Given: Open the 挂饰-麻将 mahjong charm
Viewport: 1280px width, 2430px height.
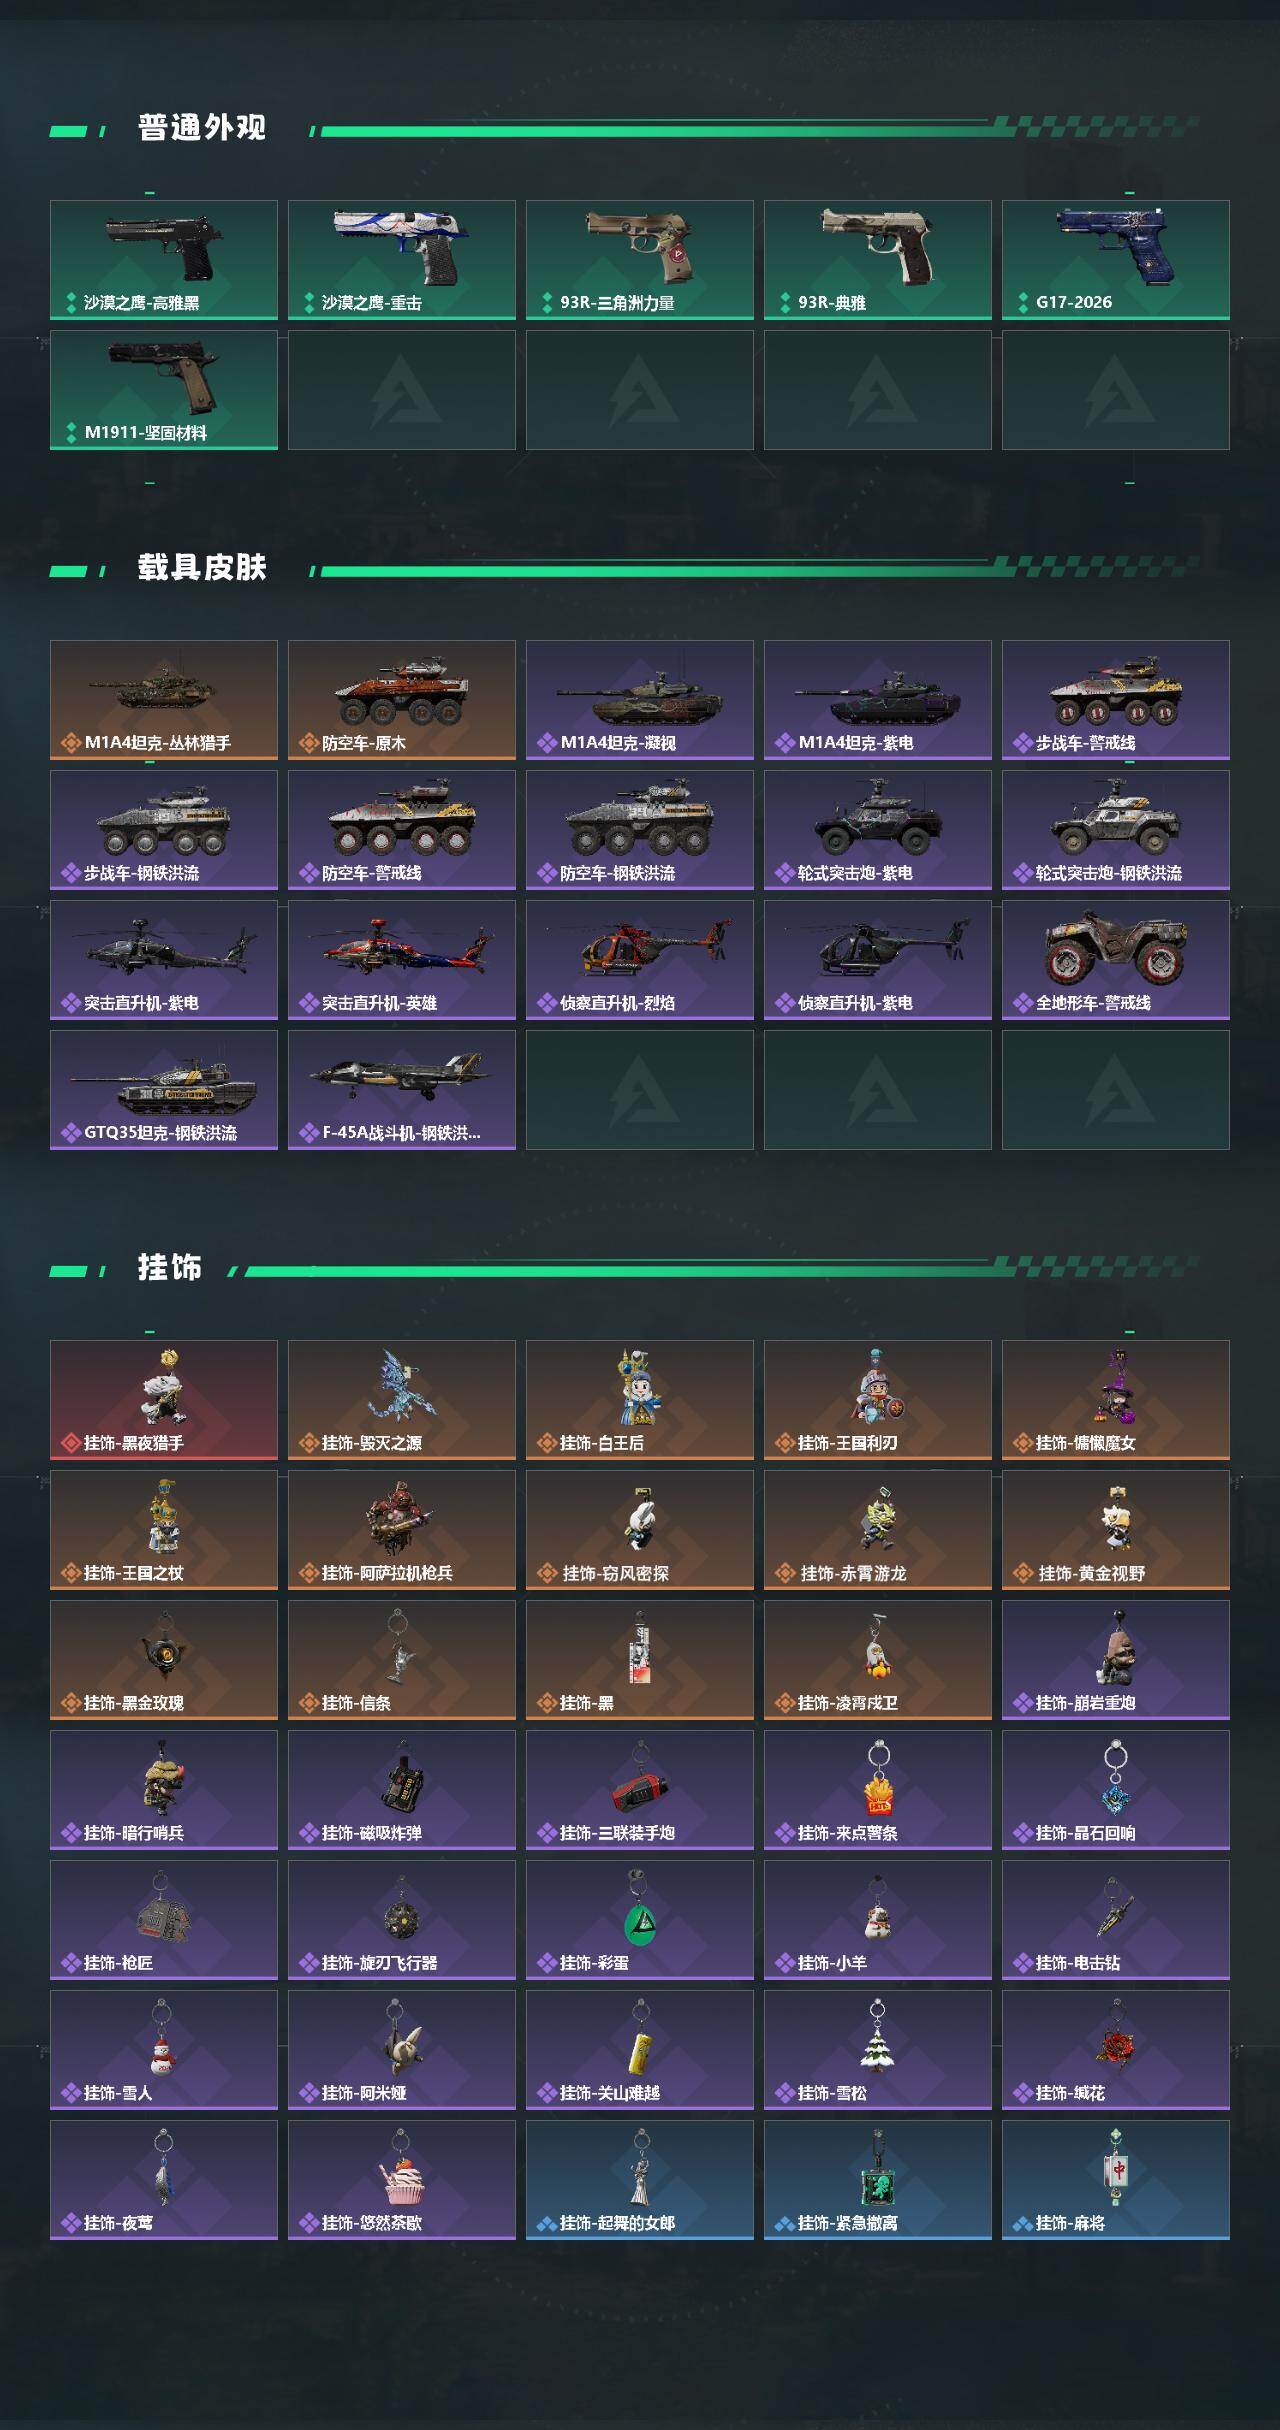Looking at the screenshot, I should (x=1116, y=2180).
